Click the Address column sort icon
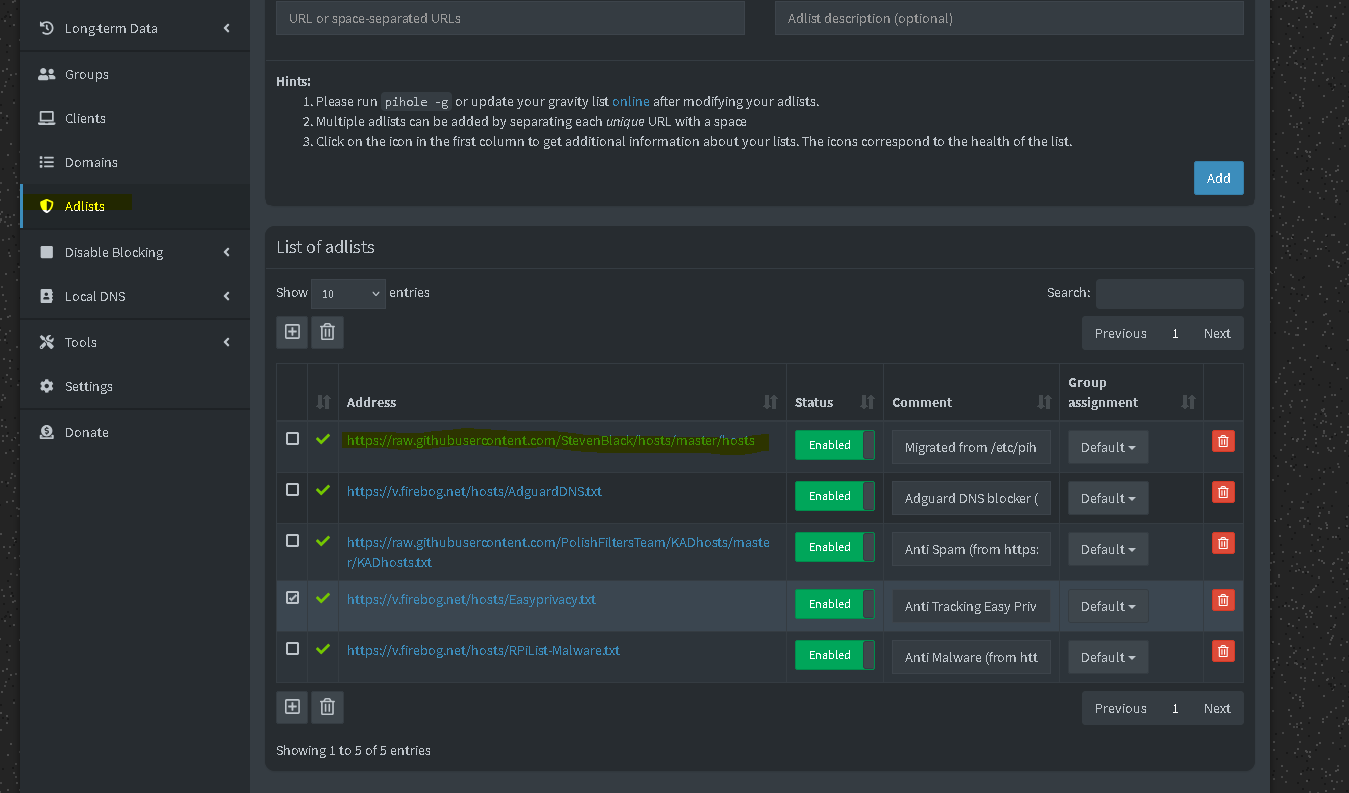Viewport: 1349px width, 793px height. (x=770, y=402)
